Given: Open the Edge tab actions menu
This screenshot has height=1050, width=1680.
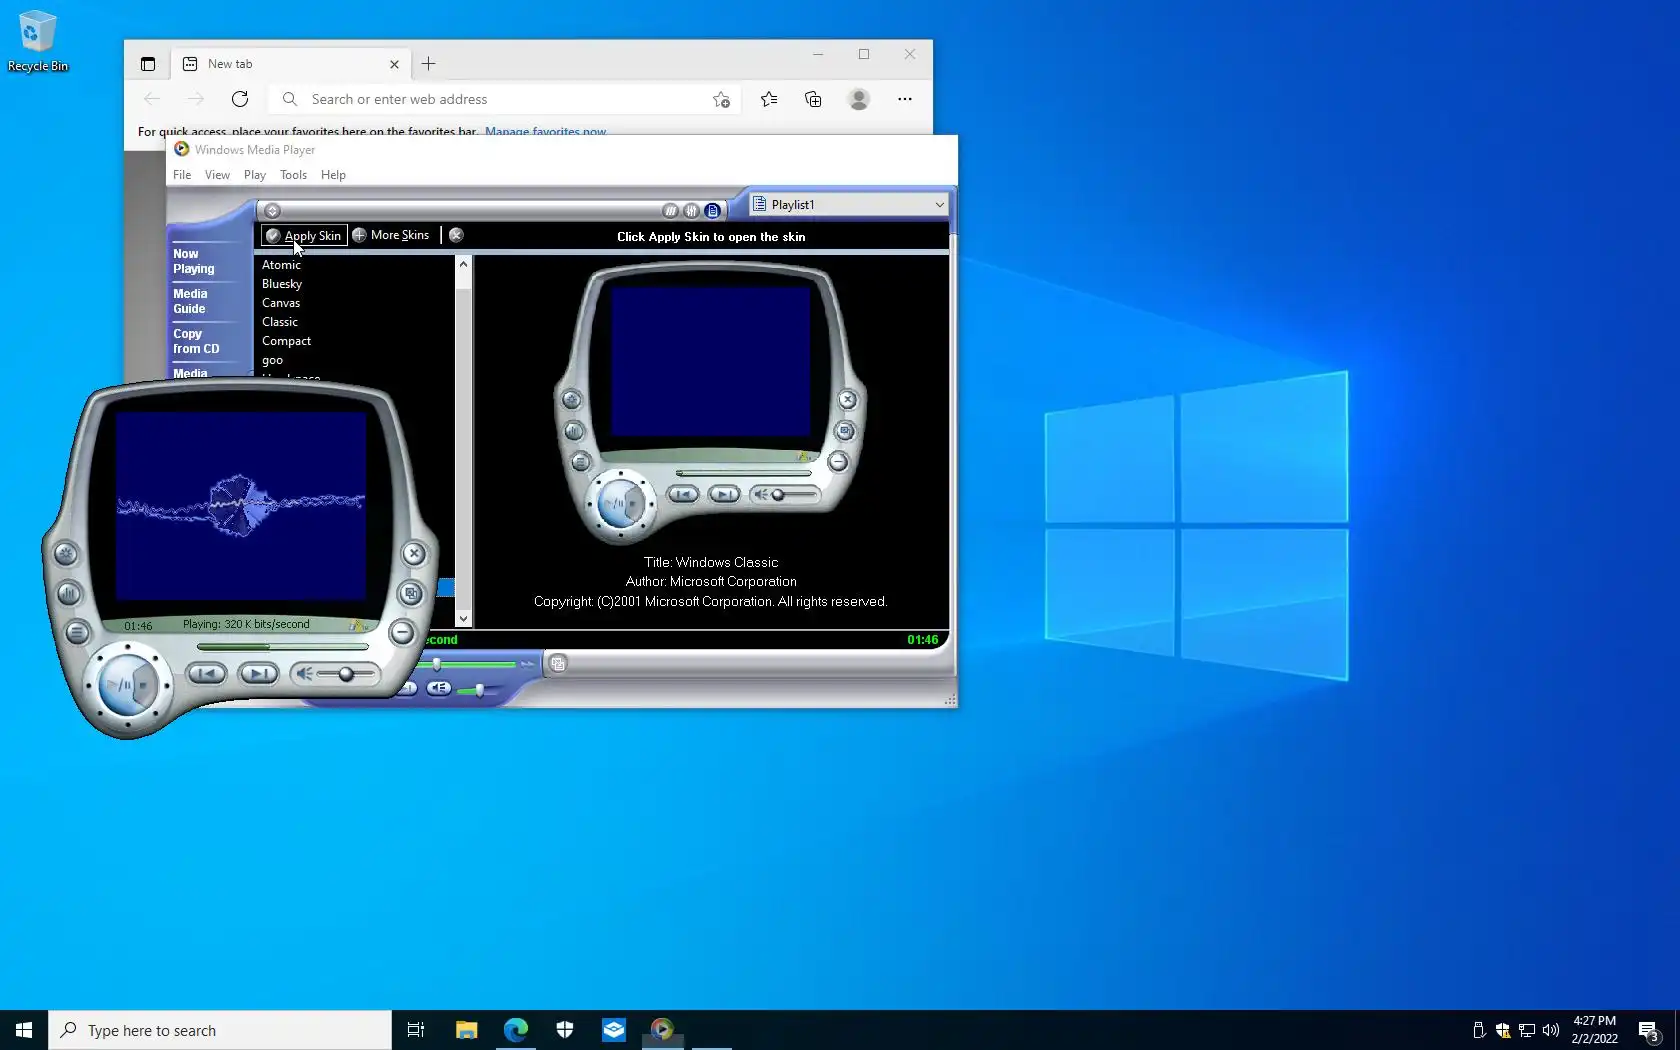Looking at the screenshot, I should coord(148,64).
